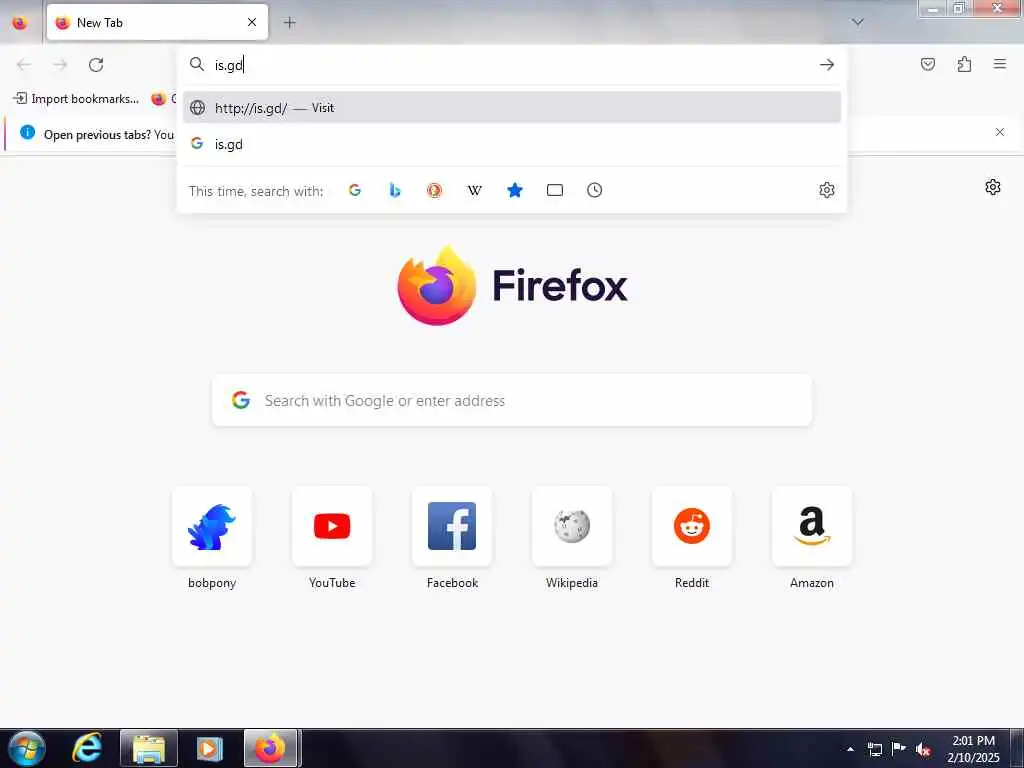
Task: Click Import bookmarks in bookmarks toolbar
Action: [x=76, y=99]
